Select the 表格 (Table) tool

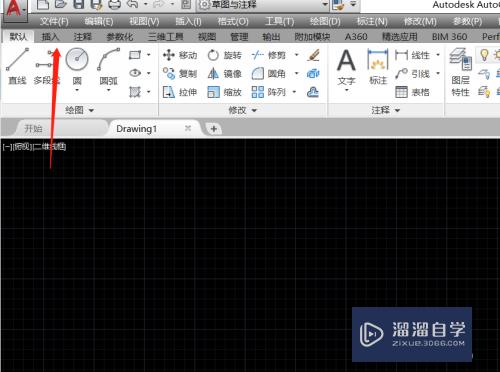coord(412,92)
